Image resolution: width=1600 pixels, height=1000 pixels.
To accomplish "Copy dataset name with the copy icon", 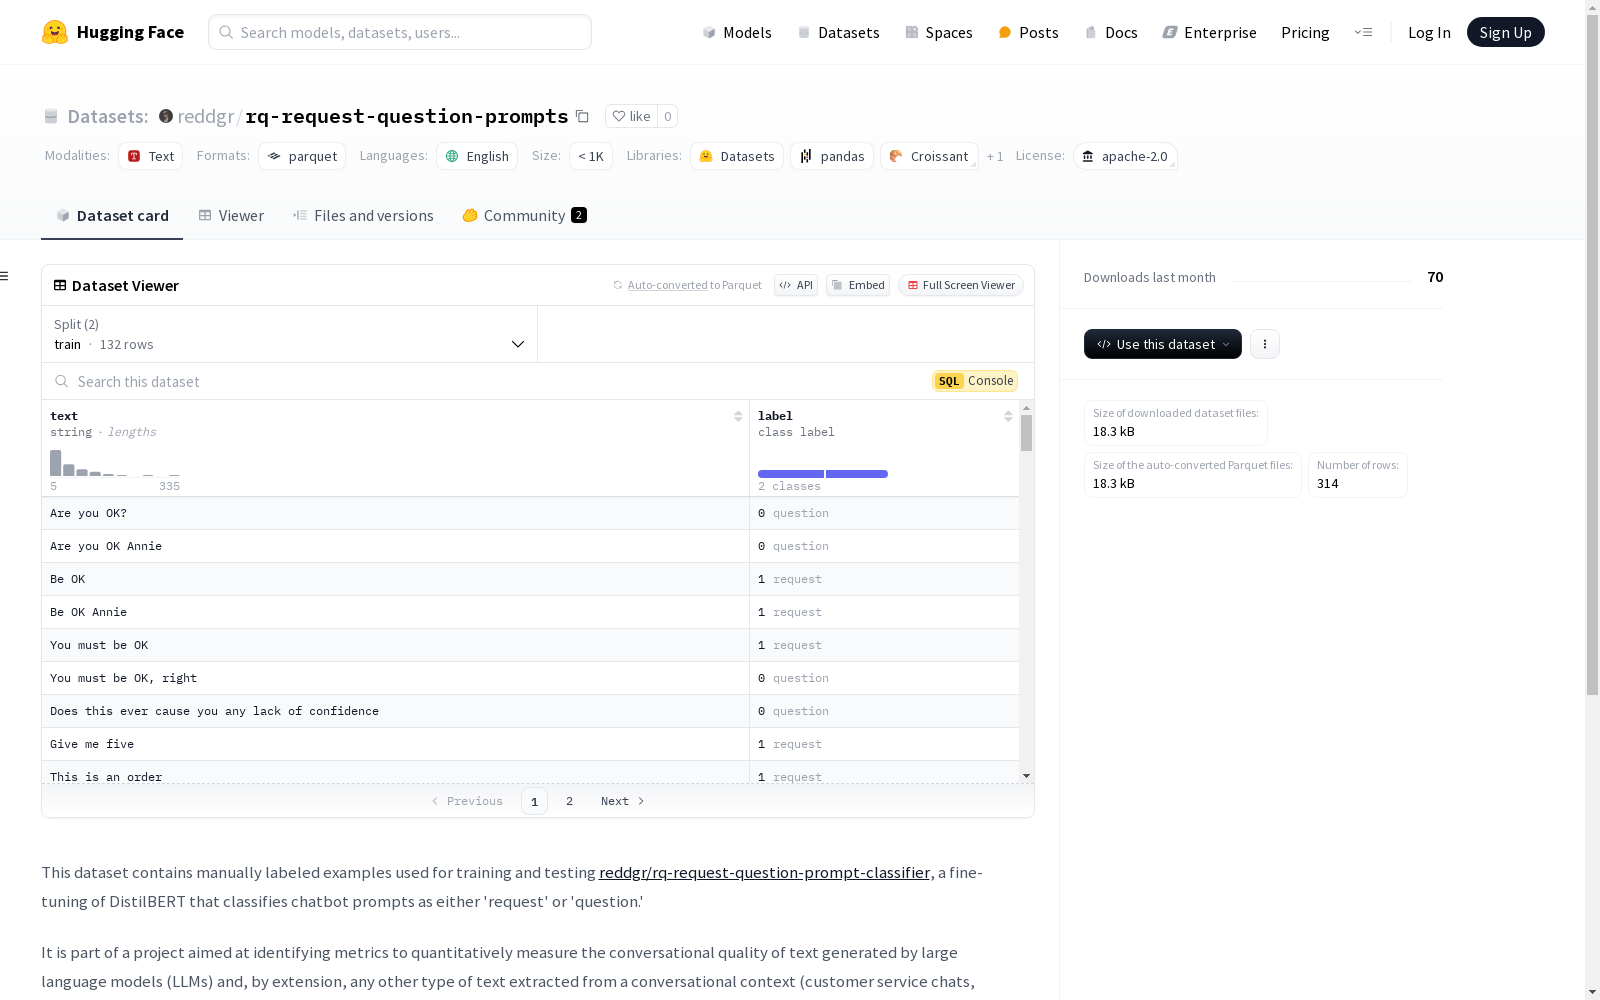I will click(582, 116).
